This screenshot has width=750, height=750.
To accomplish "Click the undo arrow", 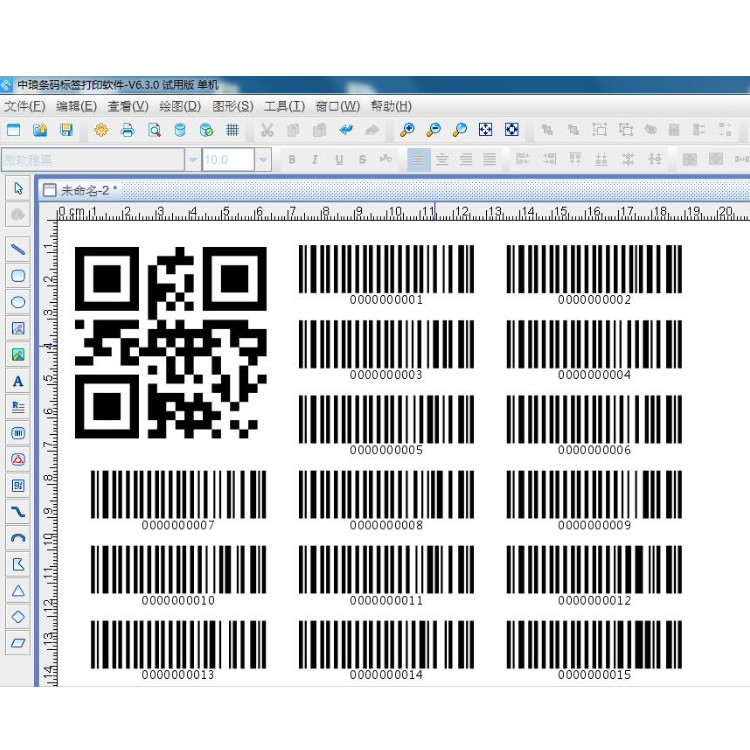I will coord(346,130).
